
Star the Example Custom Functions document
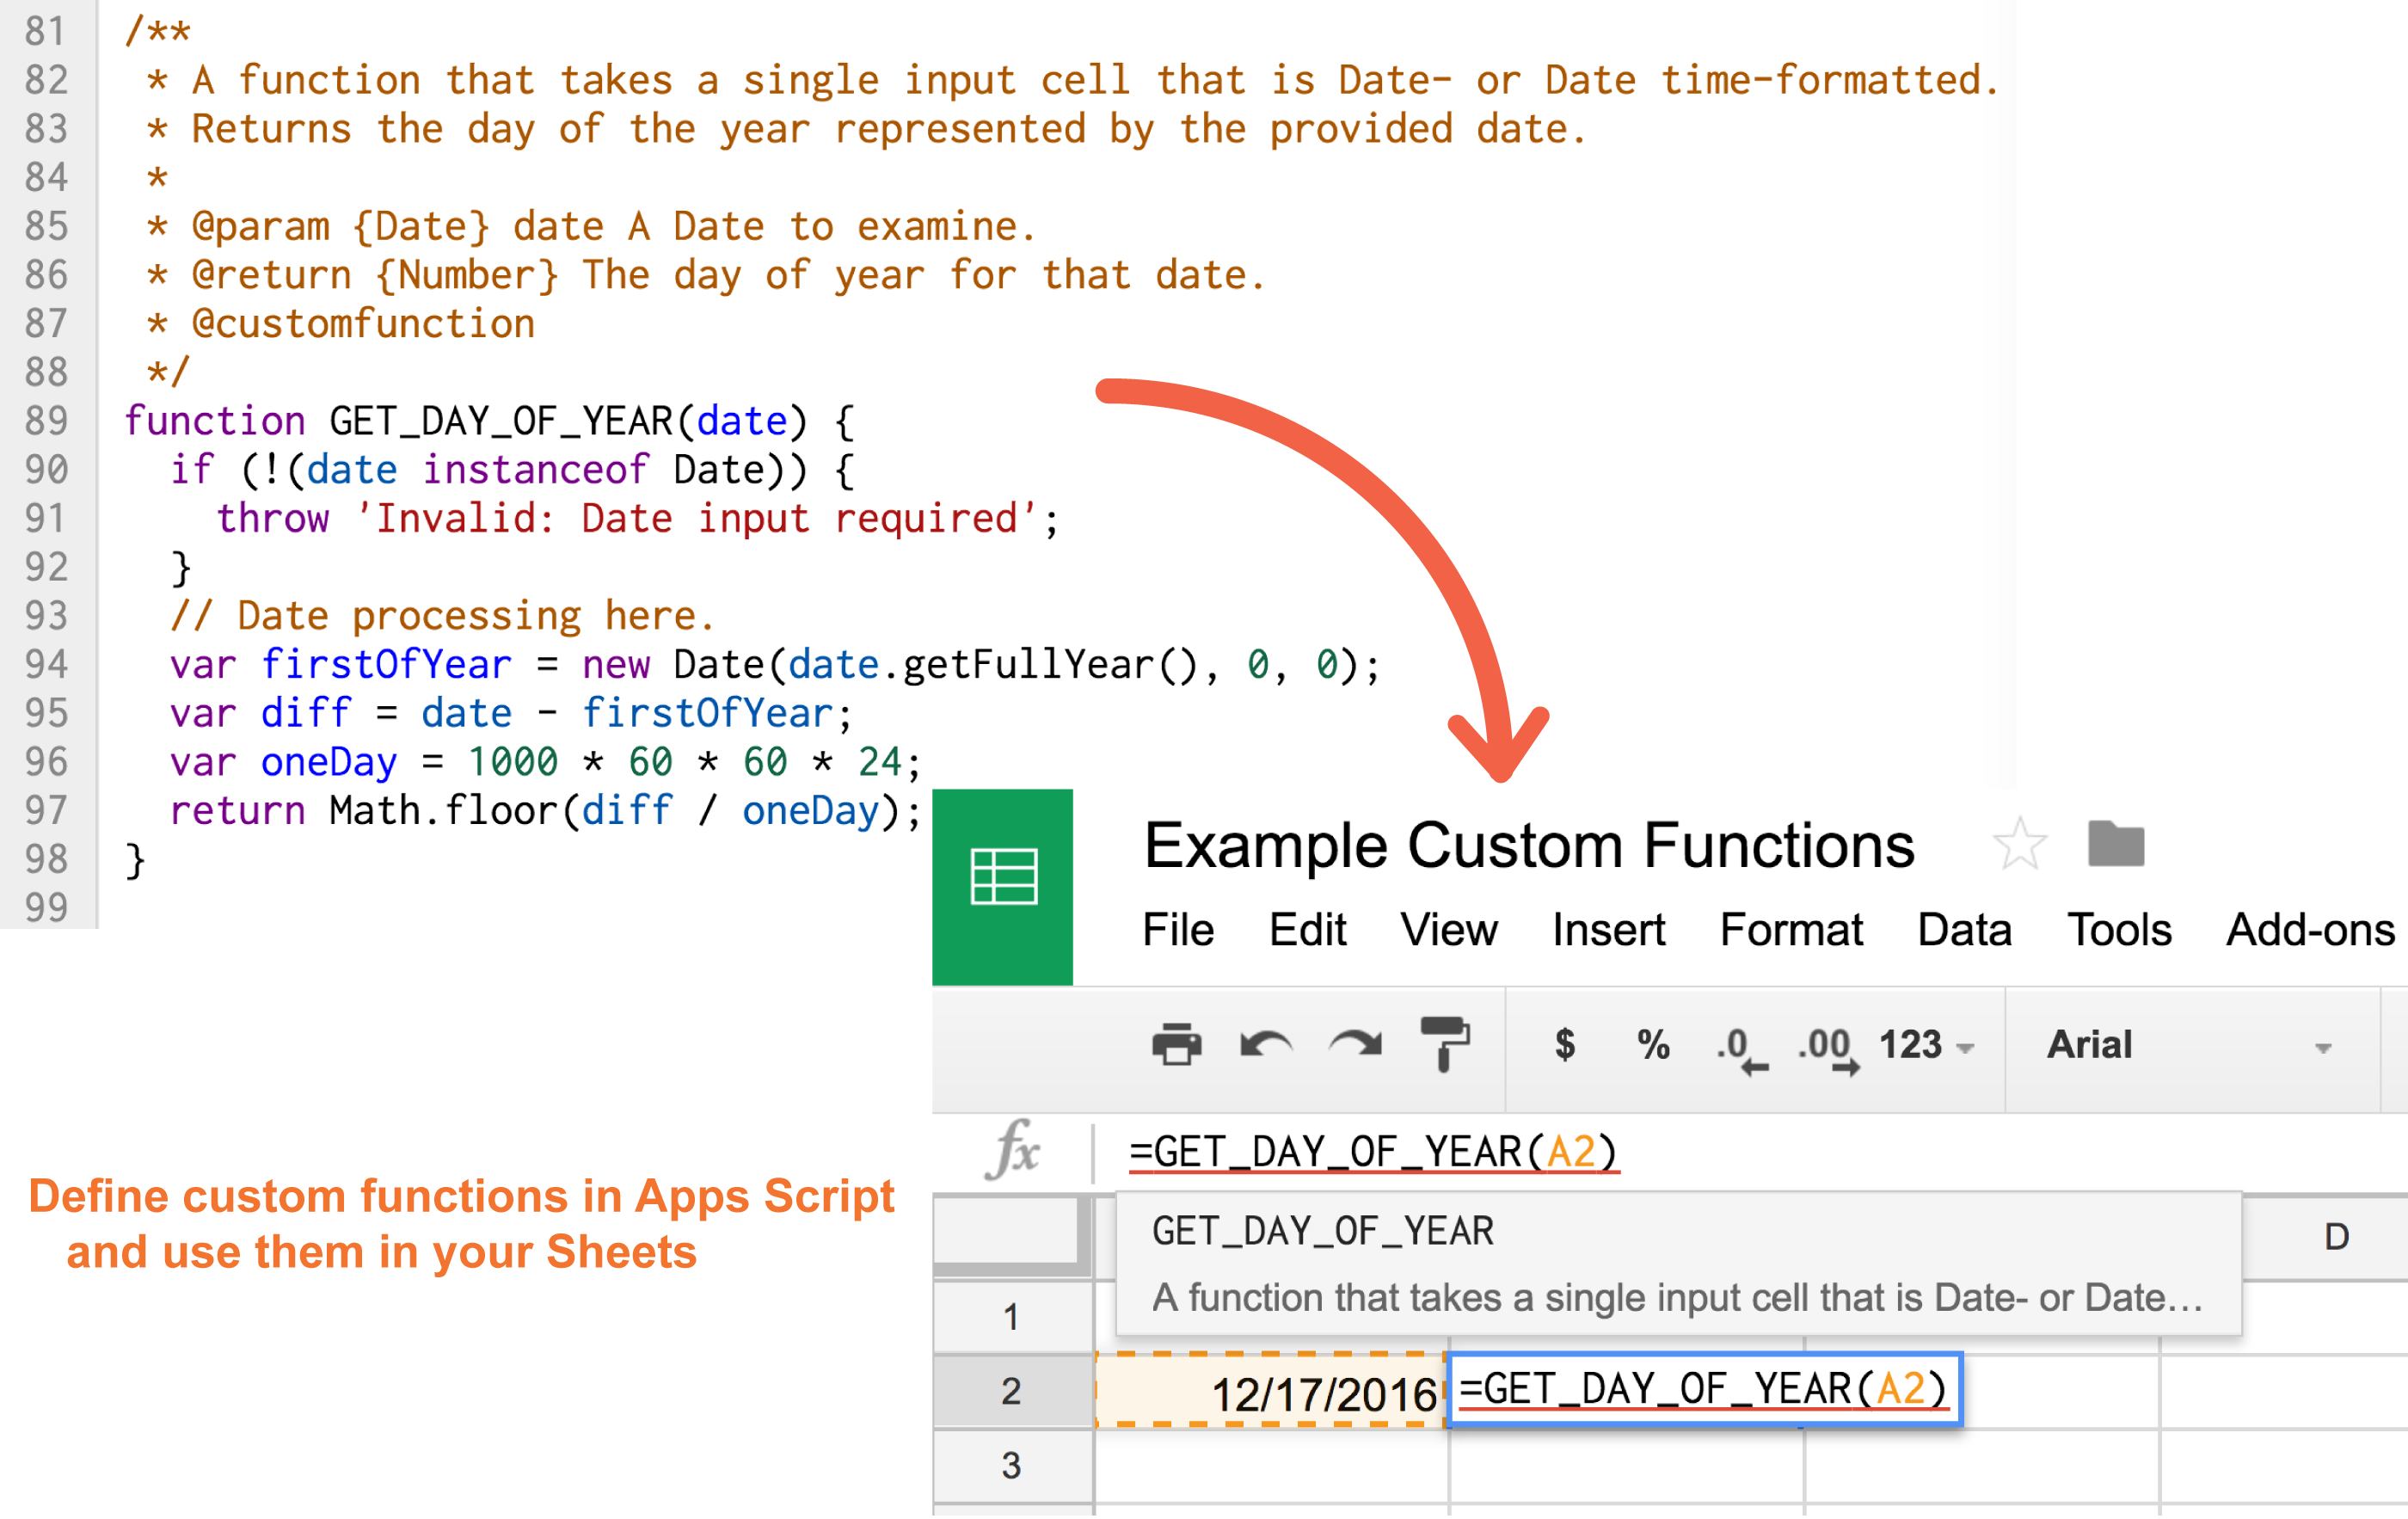click(2019, 845)
